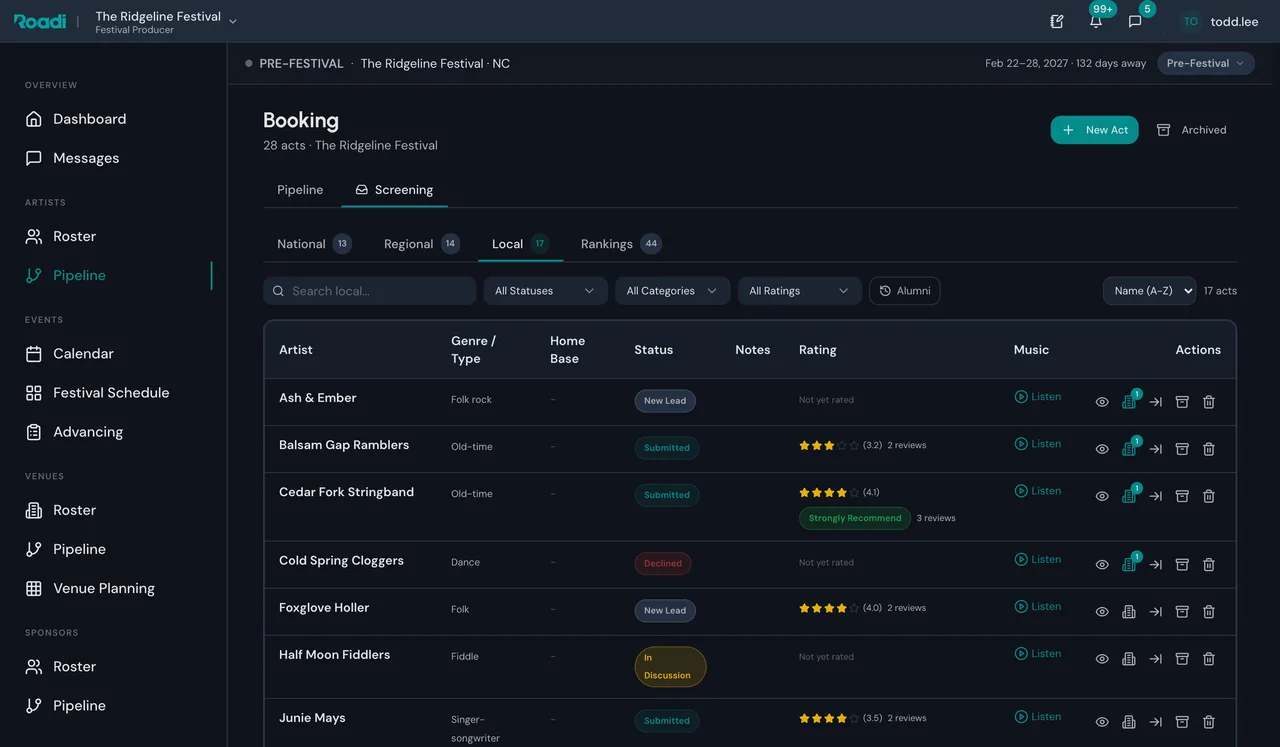Image resolution: width=1280 pixels, height=747 pixels.
Task: Click Foxglove Holler star rating
Action: (829, 608)
